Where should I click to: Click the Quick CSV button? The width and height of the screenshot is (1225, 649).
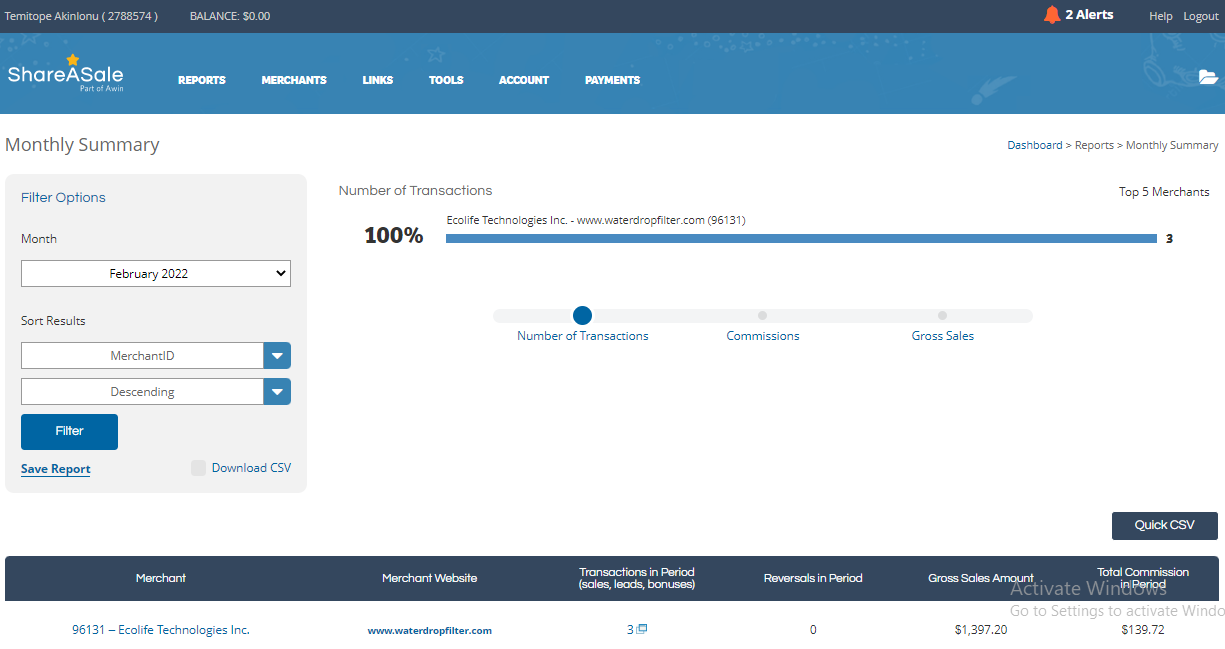[x=1165, y=526]
